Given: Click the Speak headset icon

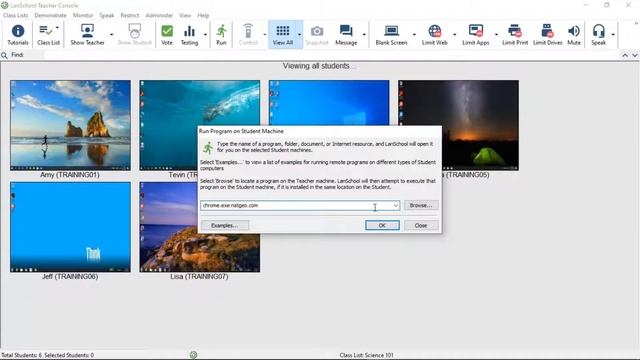Looking at the screenshot, I should [x=598, y=34].
